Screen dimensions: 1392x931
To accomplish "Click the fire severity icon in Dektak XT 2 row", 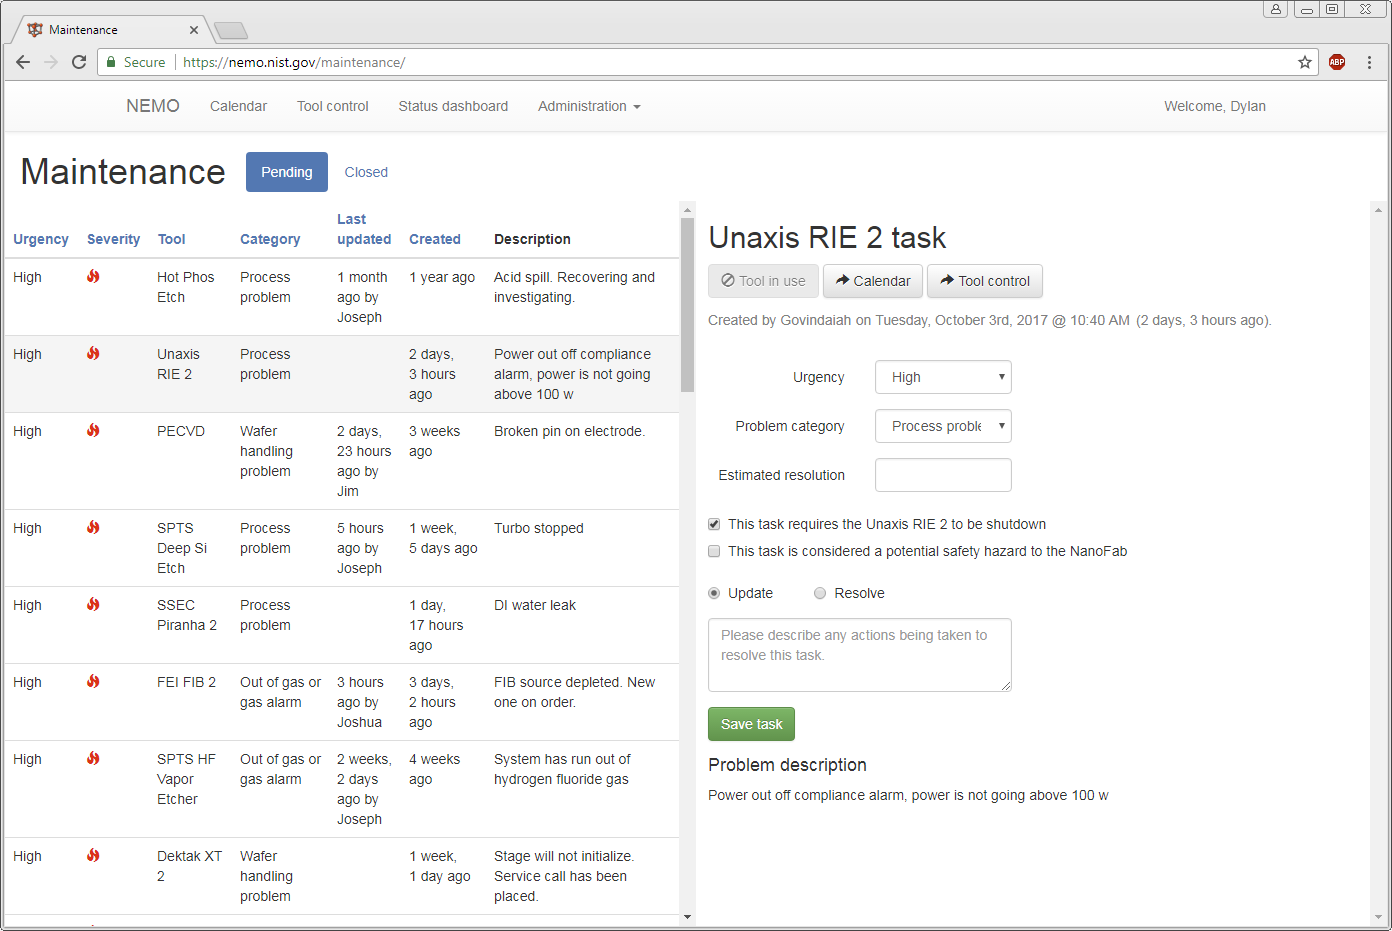I will point(93,855).
